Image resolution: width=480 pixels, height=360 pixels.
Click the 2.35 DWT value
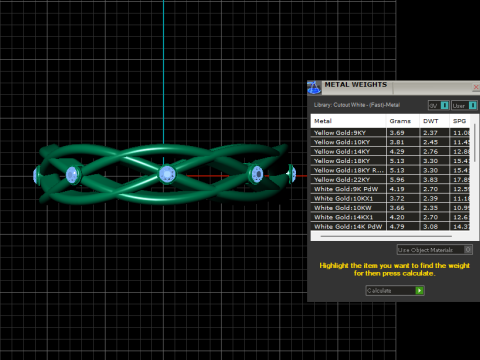(x=430, y=208)
